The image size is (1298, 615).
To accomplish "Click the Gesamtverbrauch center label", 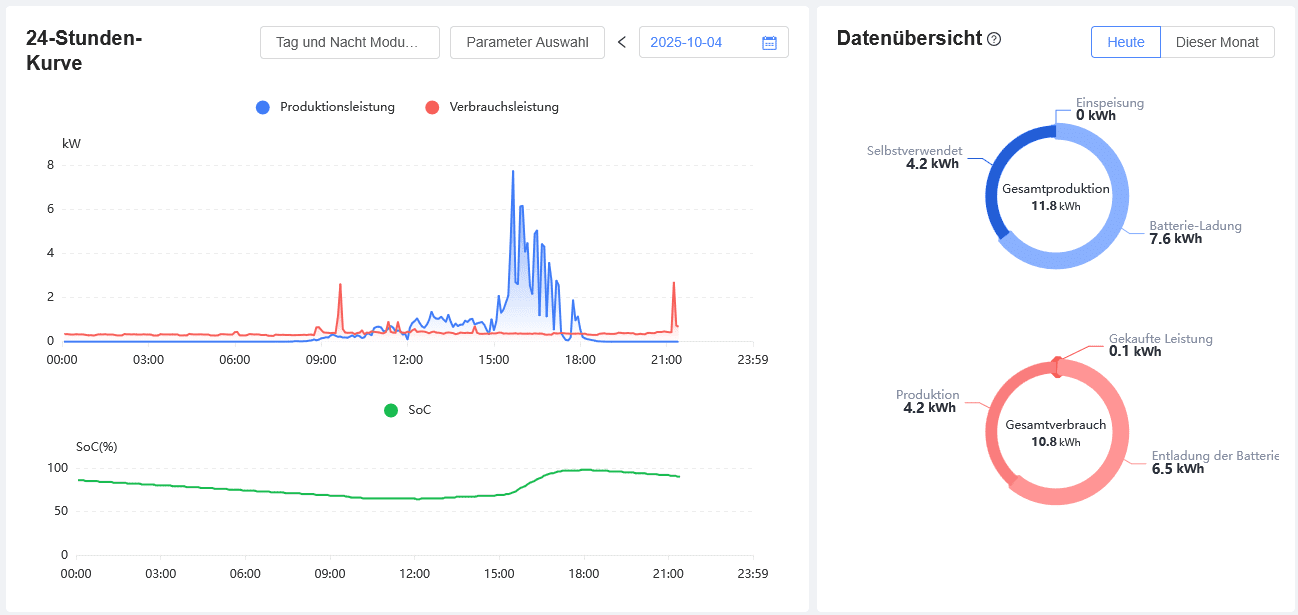I will pyautogui.click(x=1056, y=425).
